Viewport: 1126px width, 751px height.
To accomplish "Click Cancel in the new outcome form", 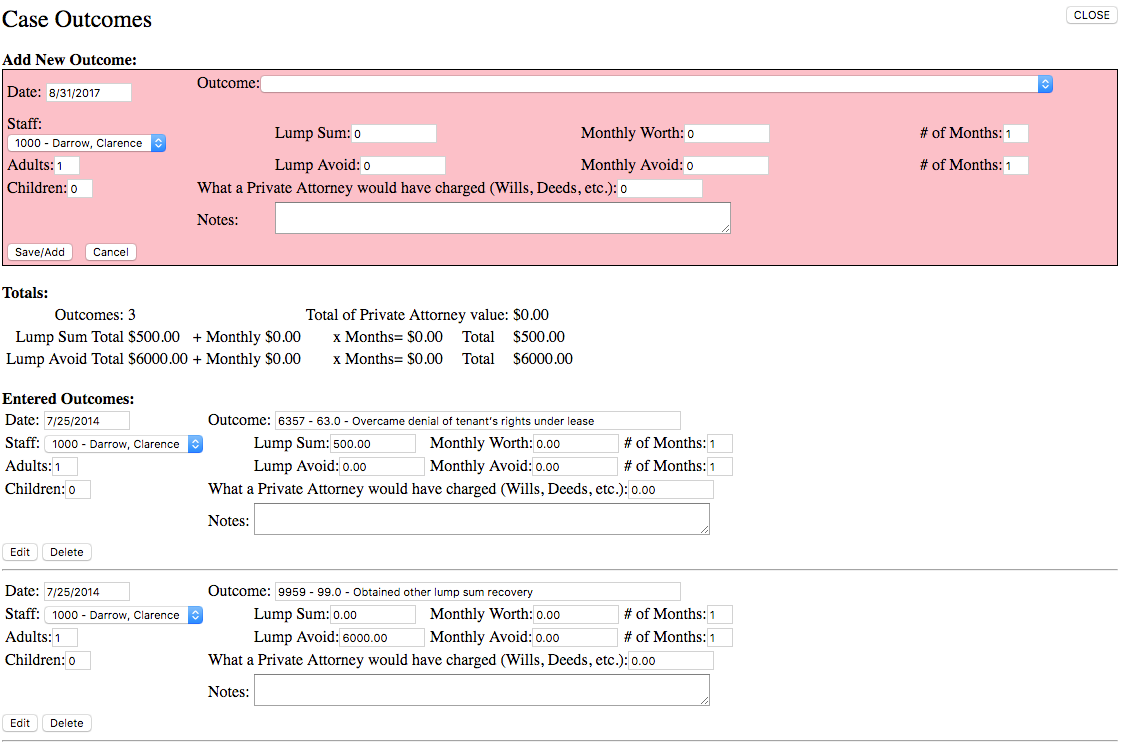I will (110, 252).
